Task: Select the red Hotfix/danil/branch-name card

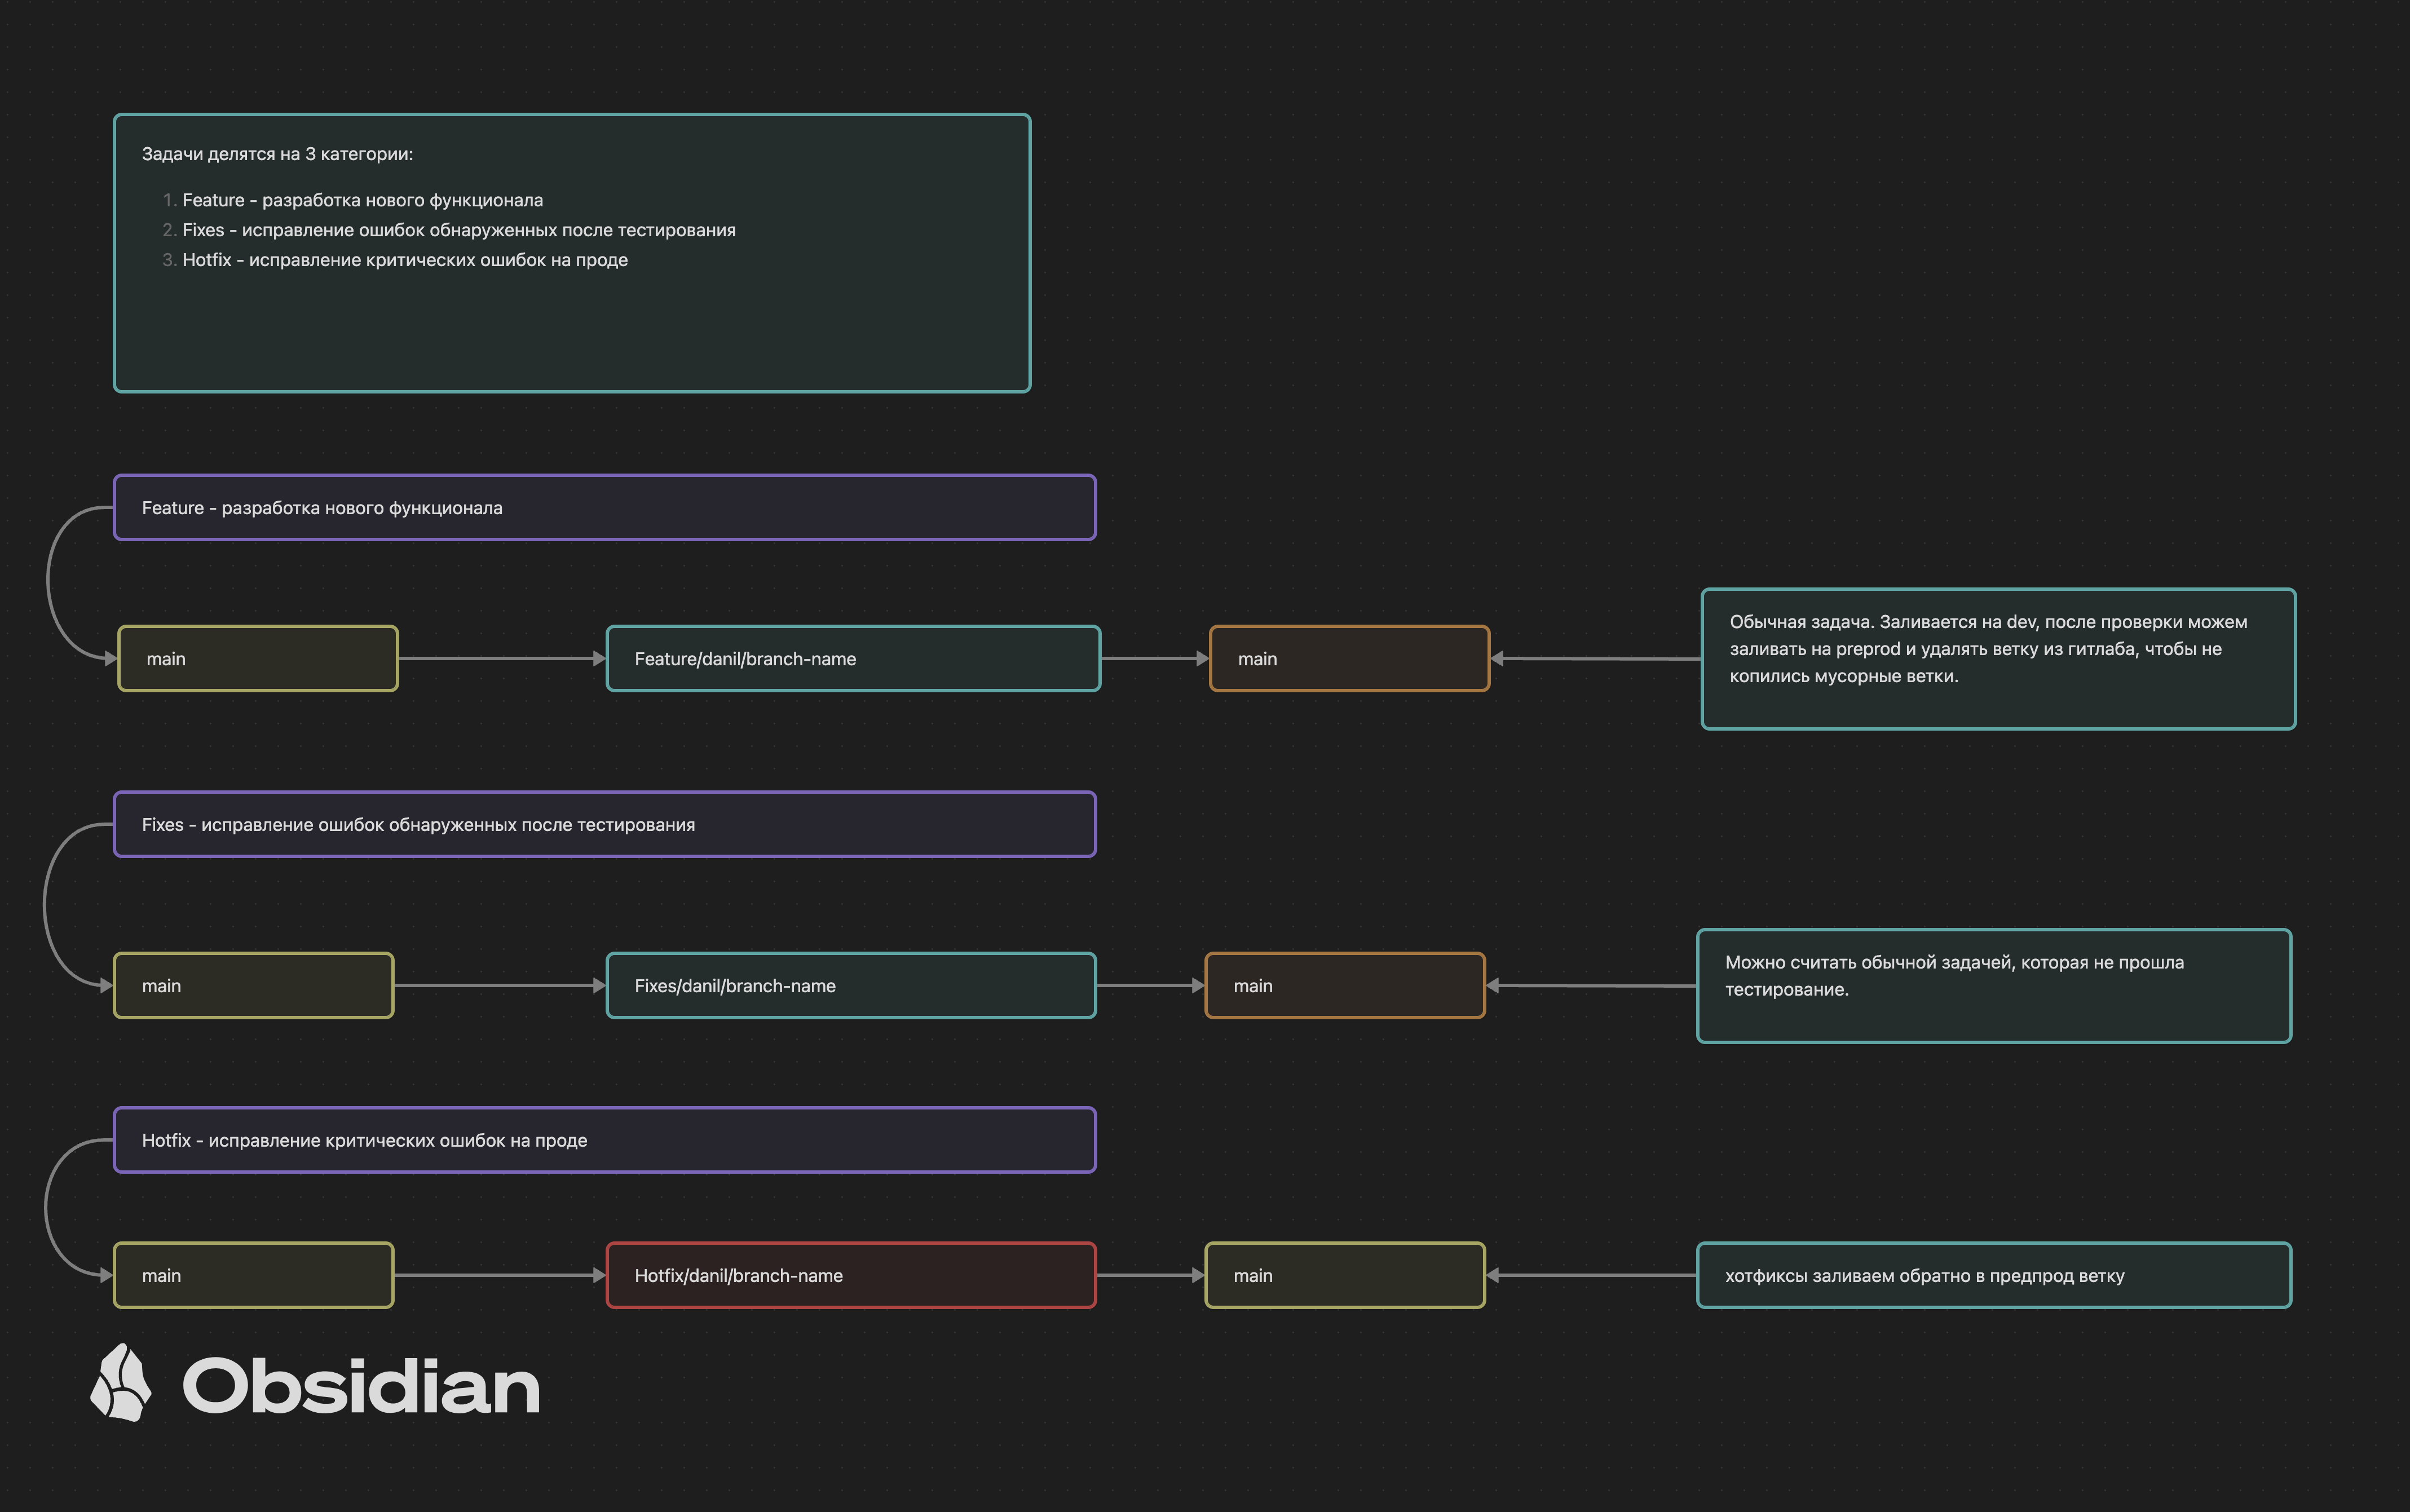Action: [850, 1276]
